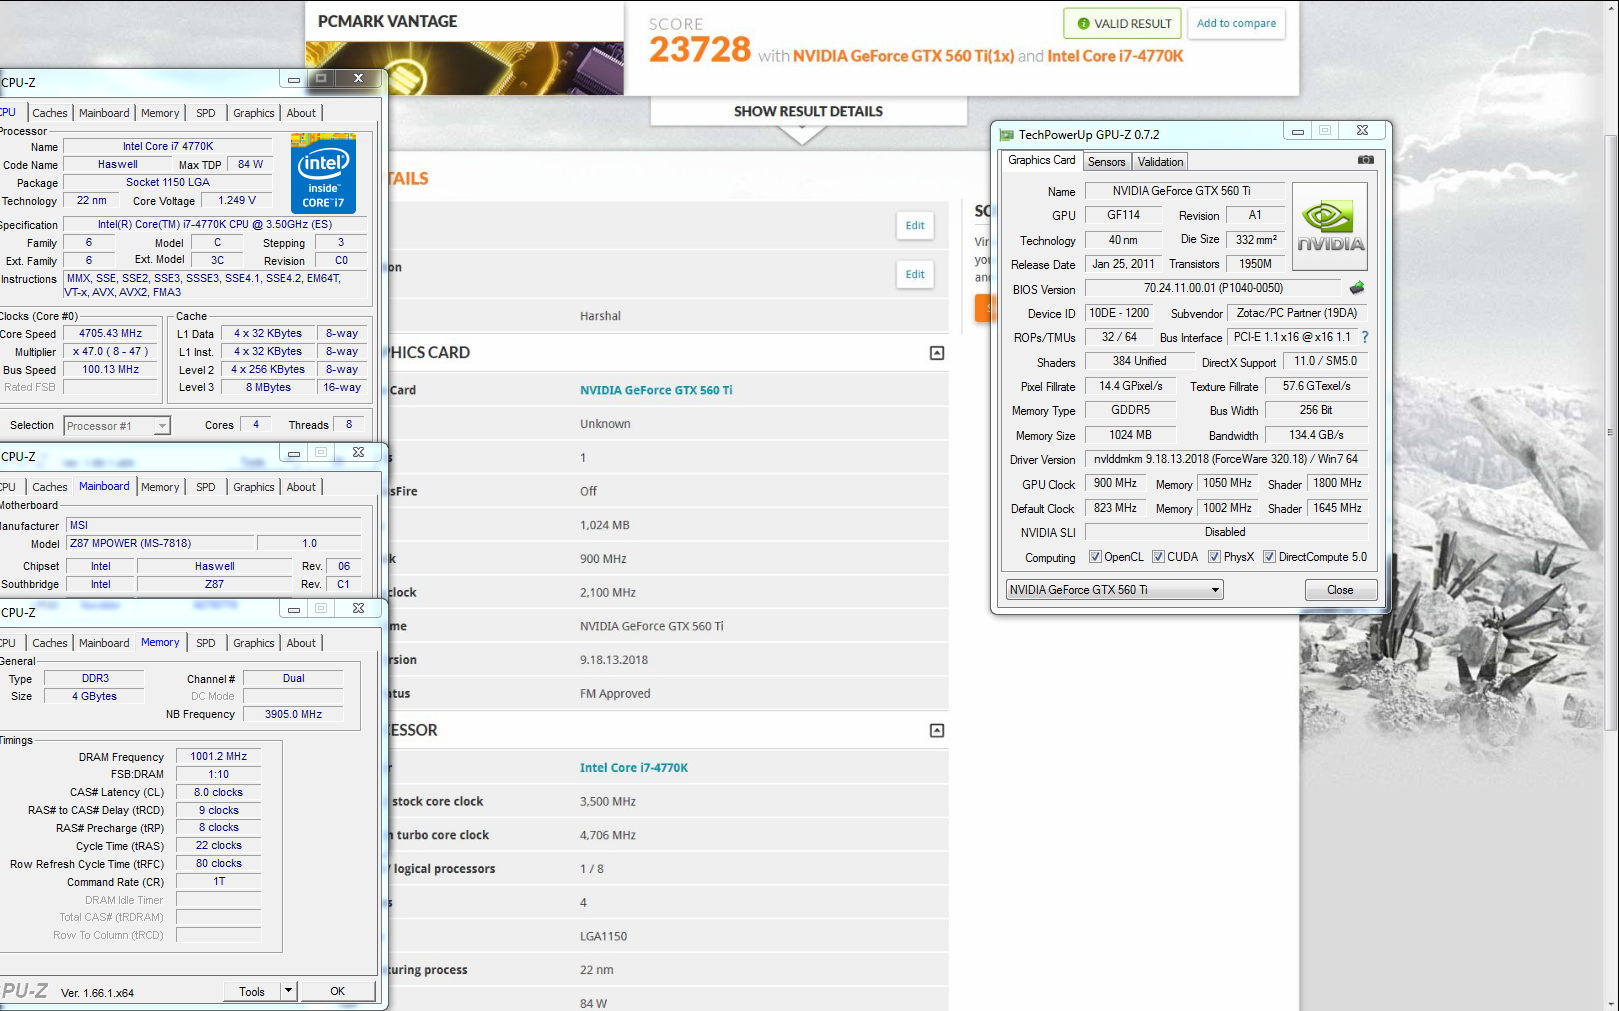Open Graphics tab in the Memory CPU-Z window
This screenshot has width=1619, height=1011.
click(254, 643)
